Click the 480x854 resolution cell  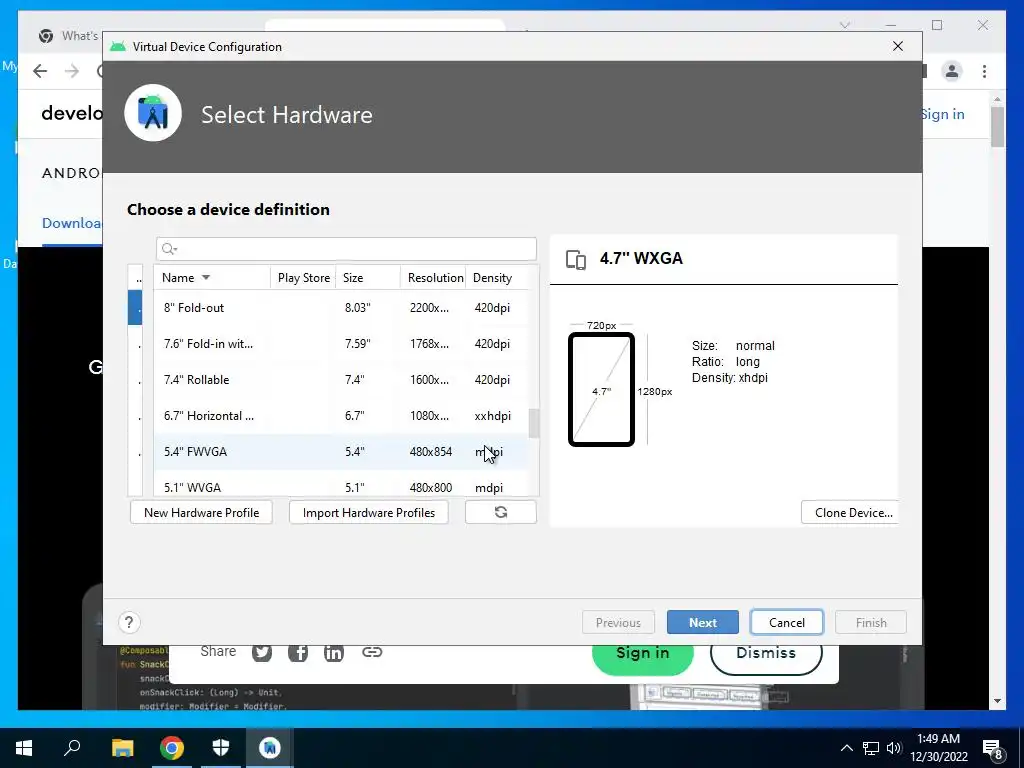tap(431, 451)
